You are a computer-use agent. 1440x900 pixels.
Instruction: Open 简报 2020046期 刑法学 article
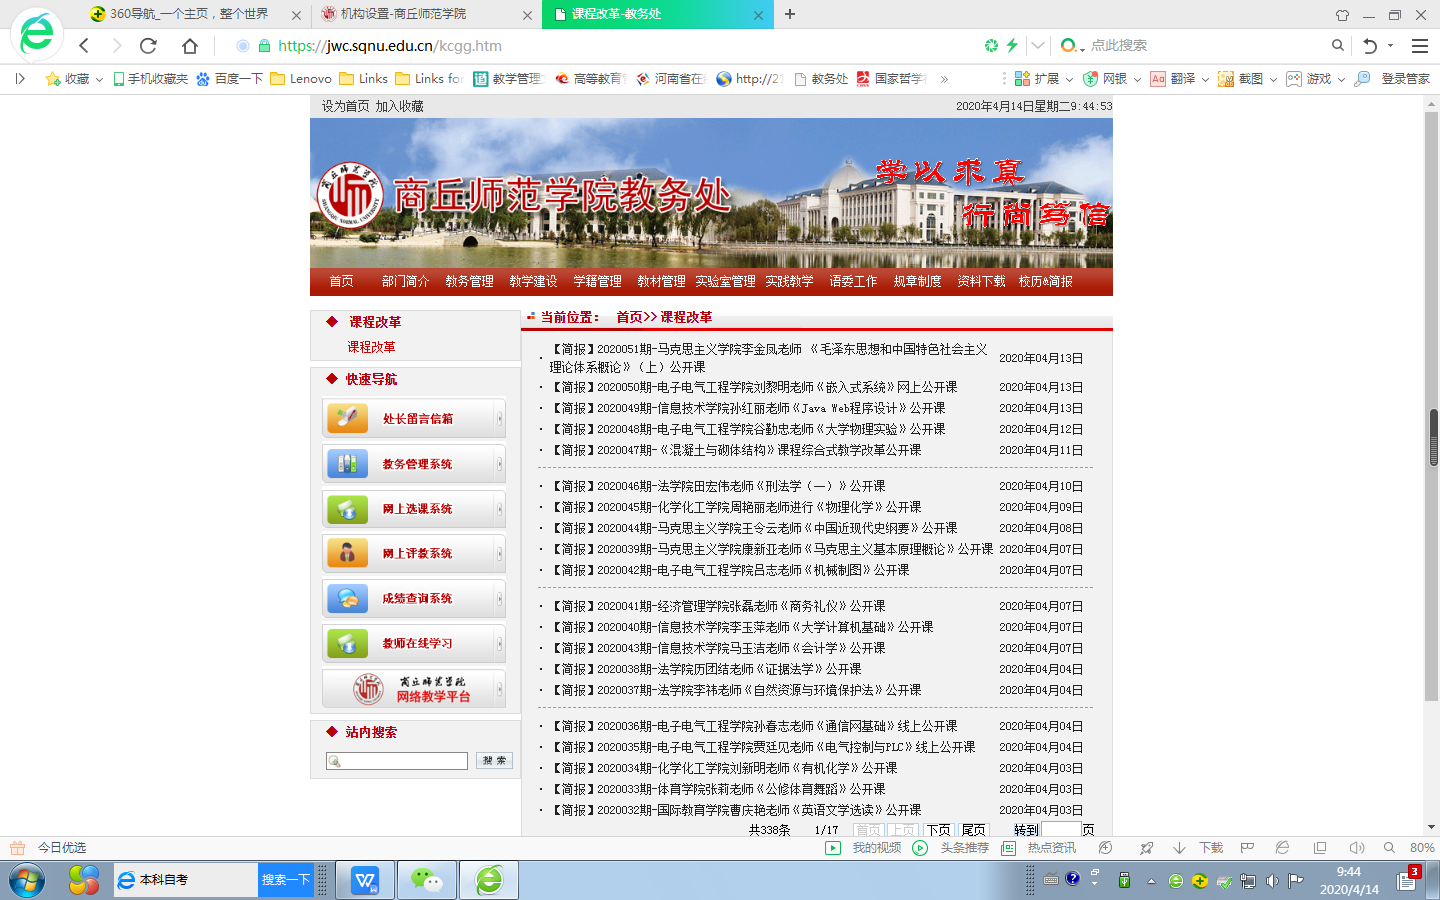(719, 486)
